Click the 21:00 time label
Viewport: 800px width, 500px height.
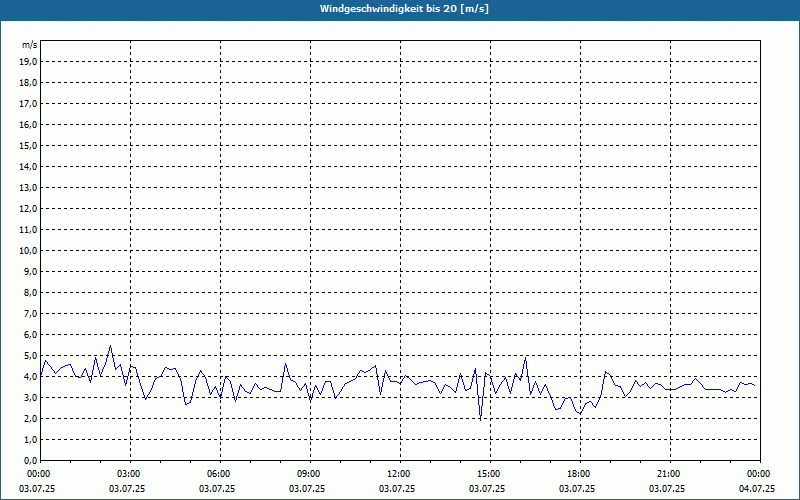[667, 474]
